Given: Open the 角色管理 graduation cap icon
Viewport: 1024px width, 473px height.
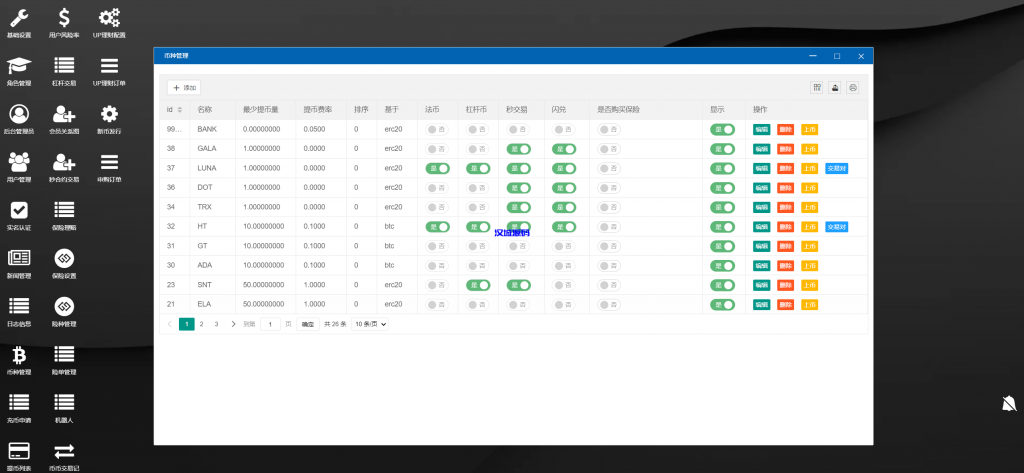Looking at the screenshot, I should point(19,66).
